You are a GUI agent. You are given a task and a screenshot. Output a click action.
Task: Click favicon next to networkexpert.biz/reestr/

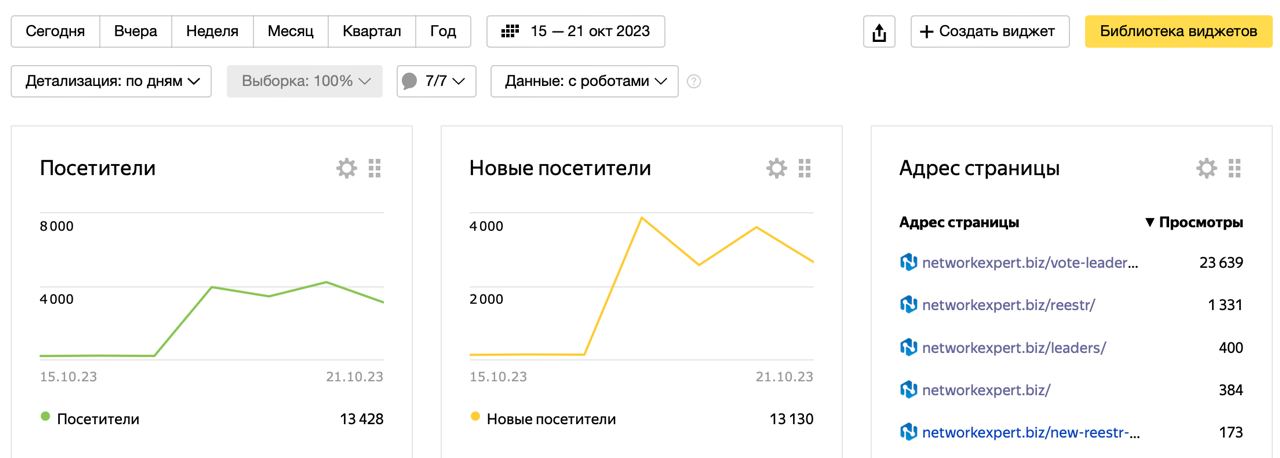click(x=908, y=304)
